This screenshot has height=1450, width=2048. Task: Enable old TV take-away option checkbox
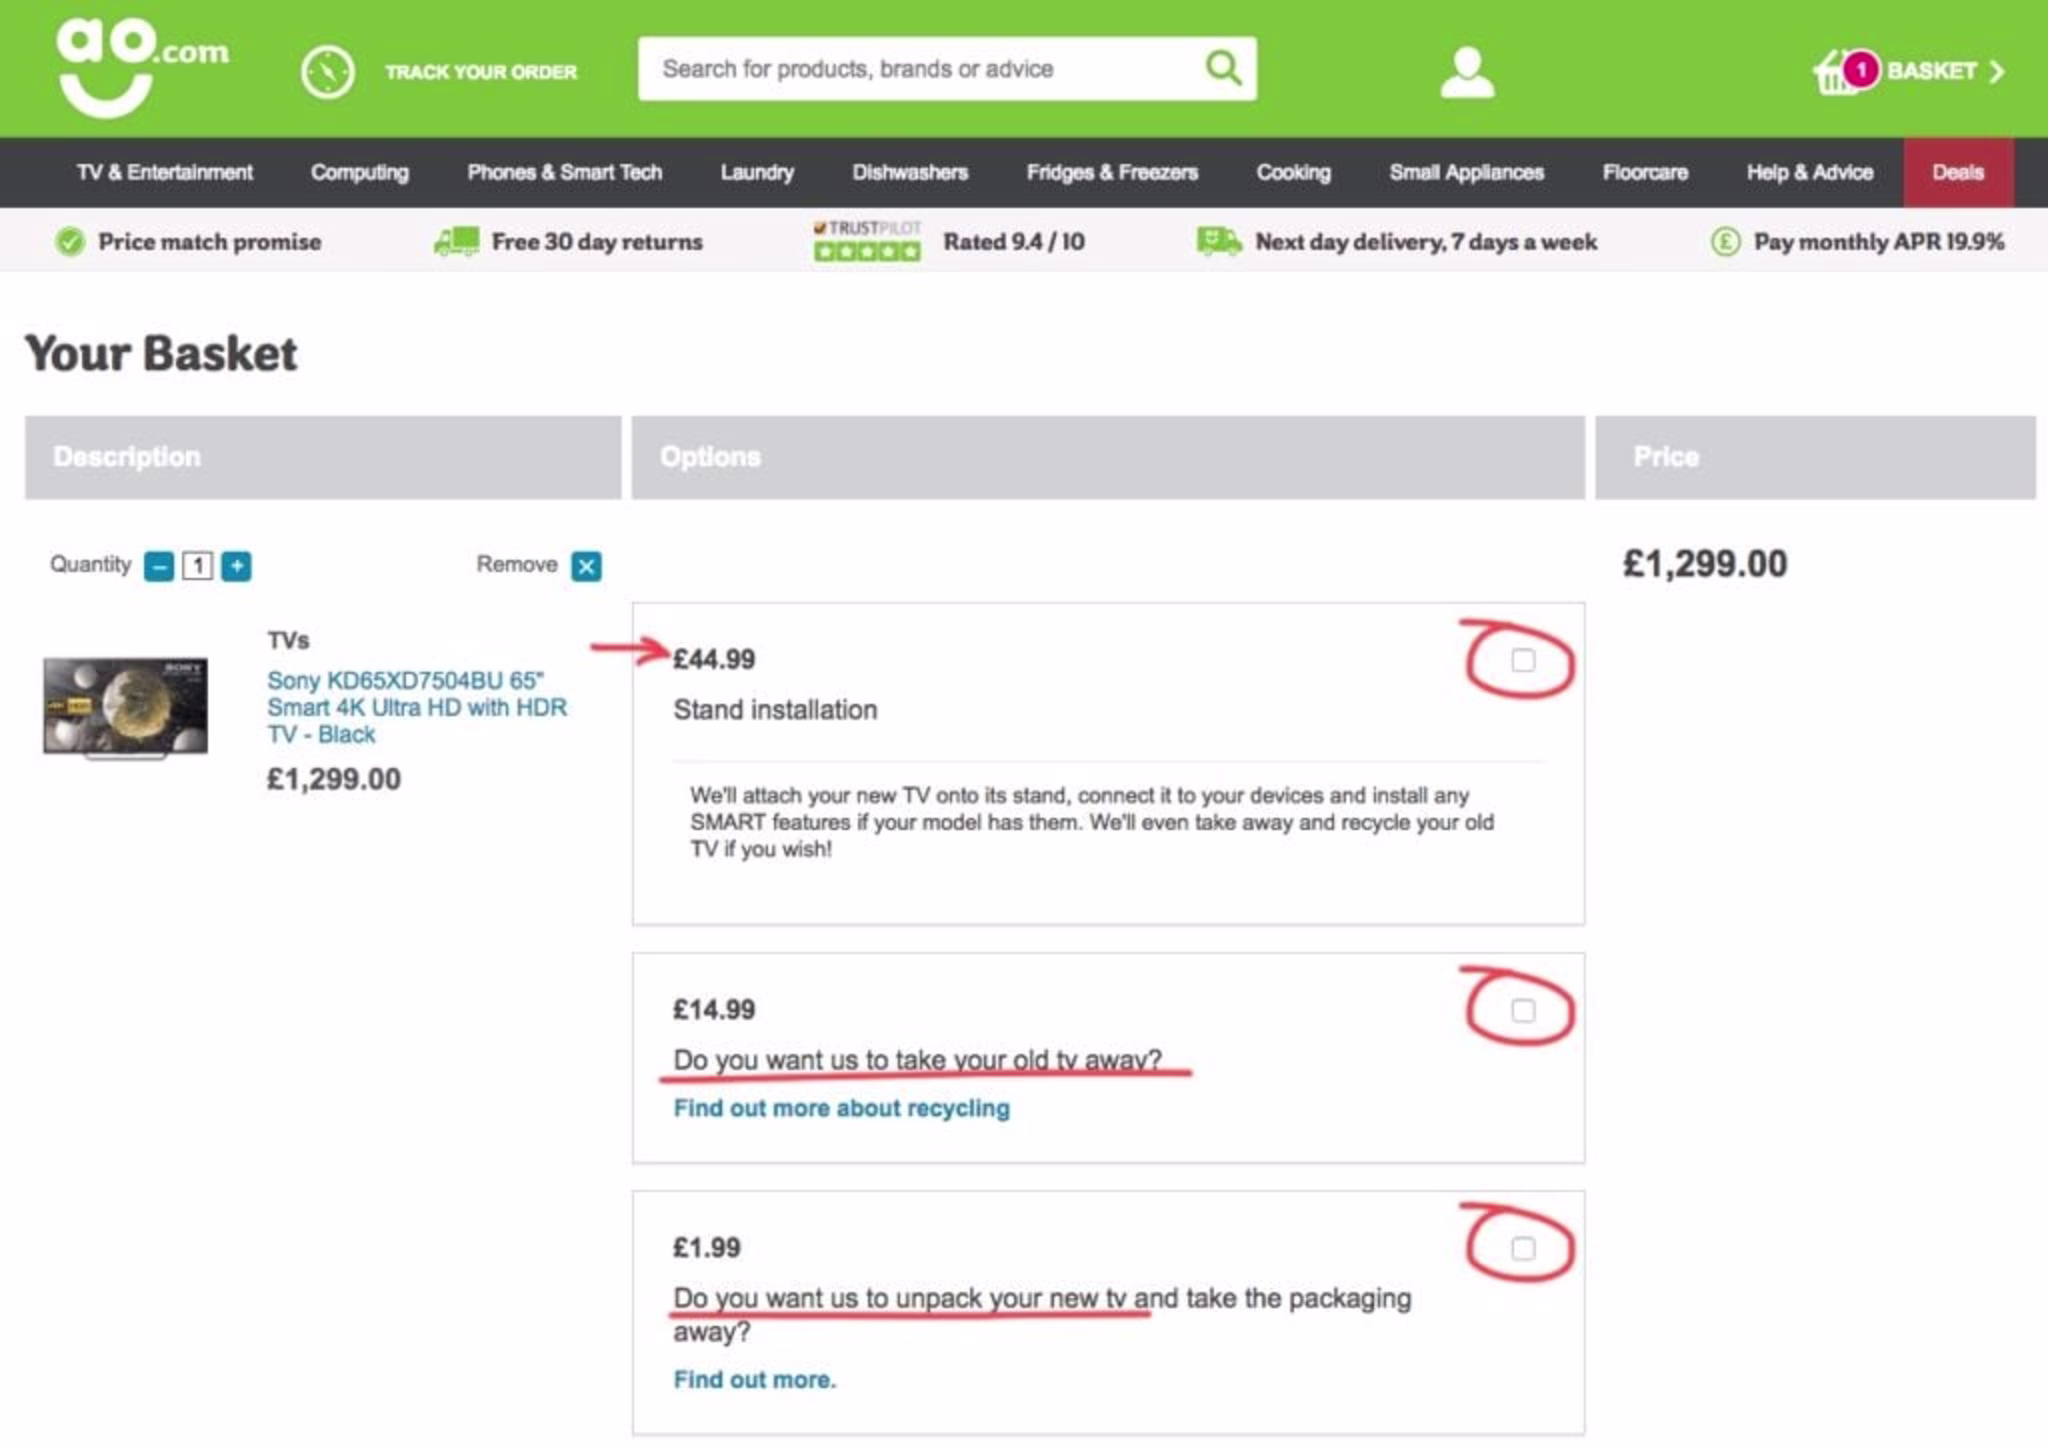point(1522,1010)
